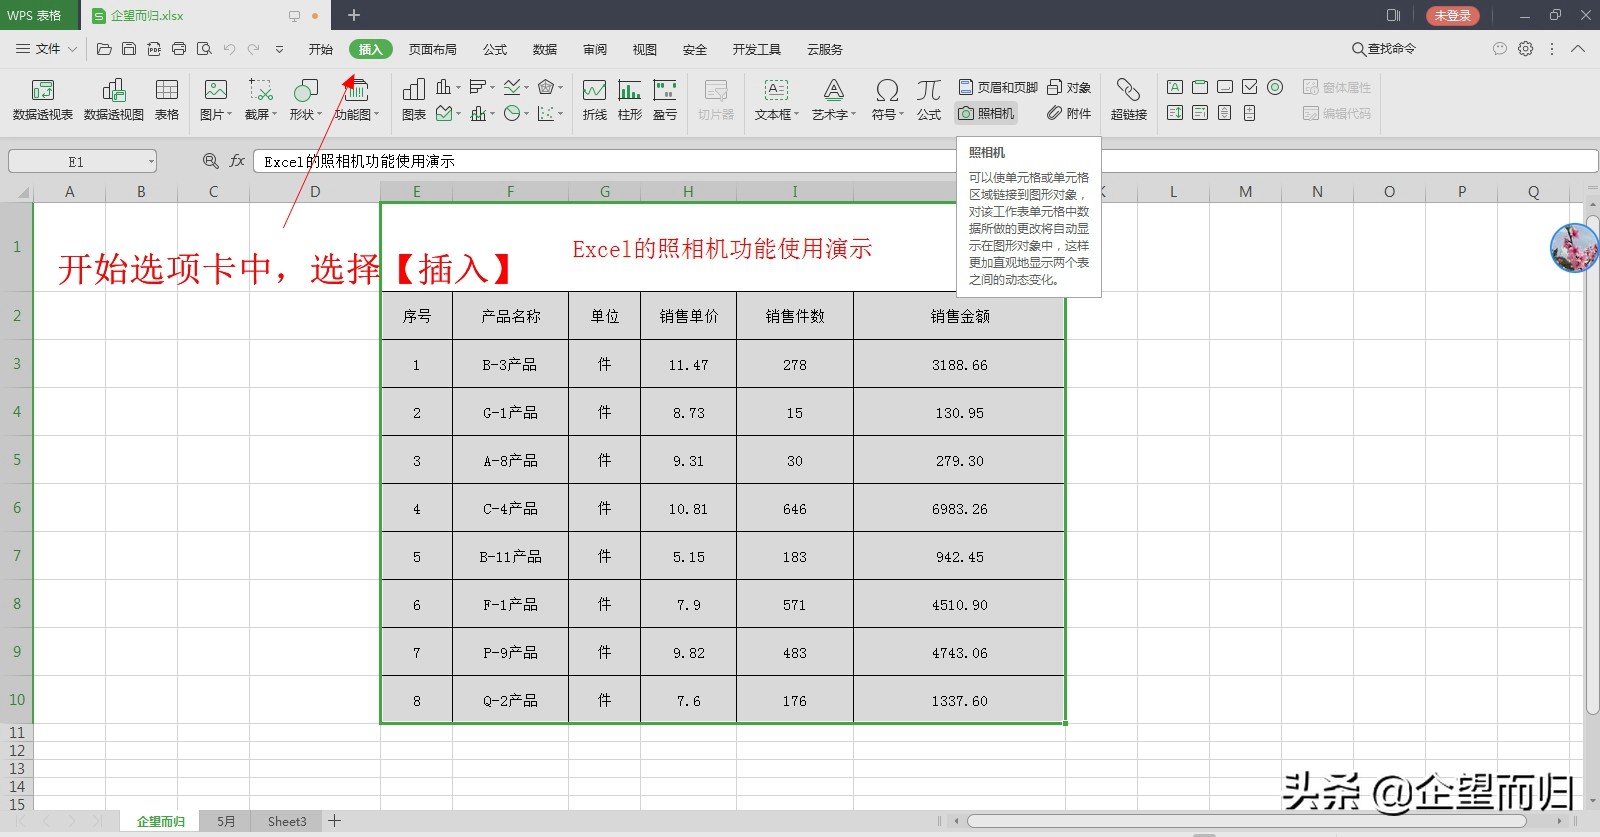The image size is (1600, 837).
Task: Open the 文件 file menu
Action: click(46, 49)
